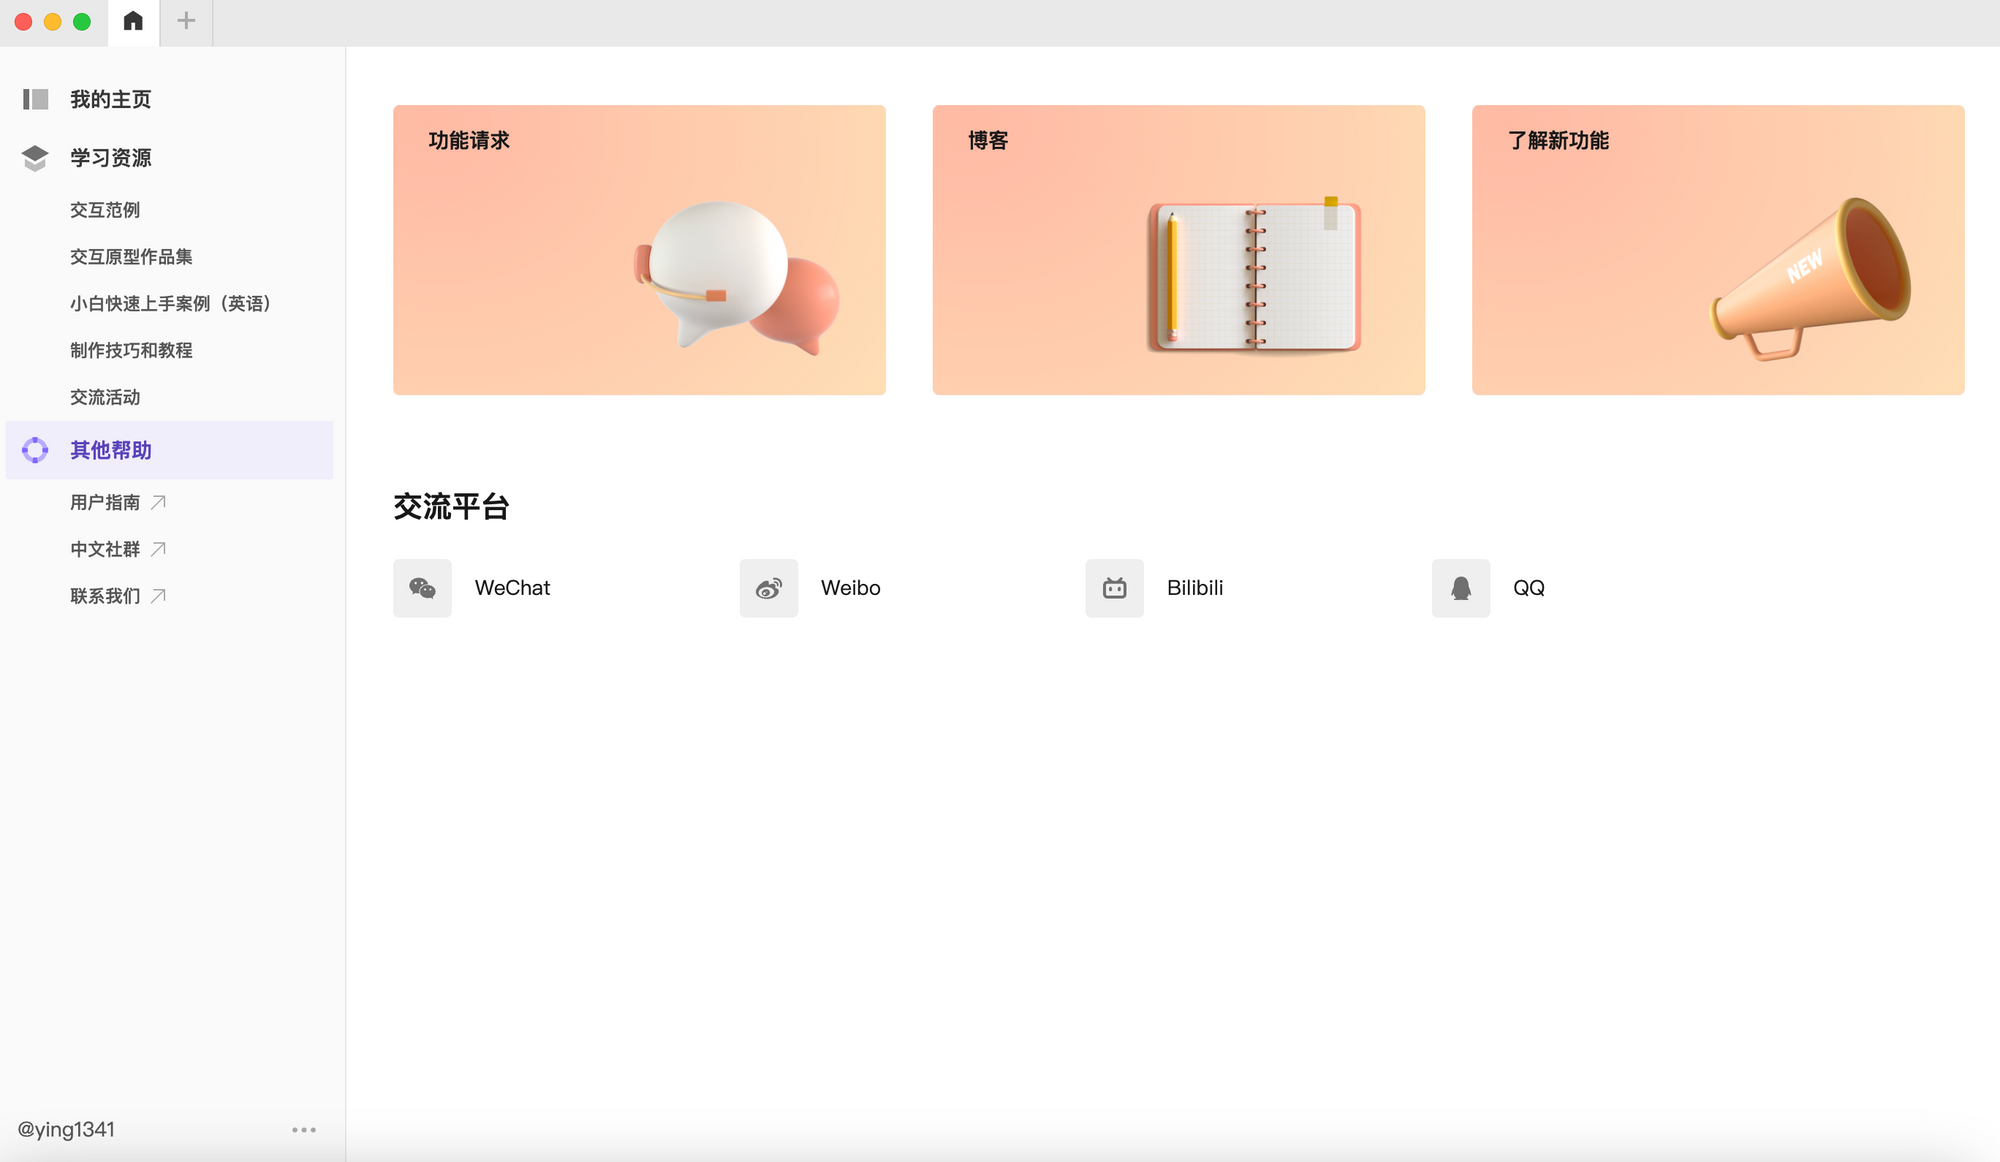Click the @ying1341 account name
This screenshot has width=2000, height=1162.
pos(66,1129)
